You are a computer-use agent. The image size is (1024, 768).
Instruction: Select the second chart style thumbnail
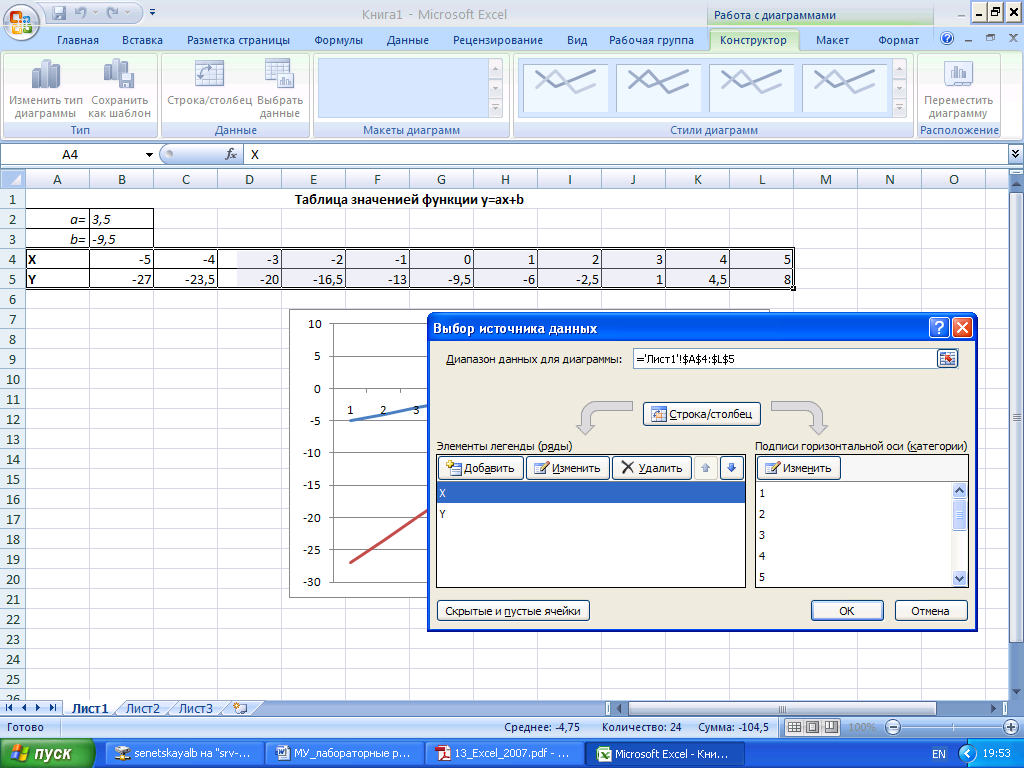[658, 88]
